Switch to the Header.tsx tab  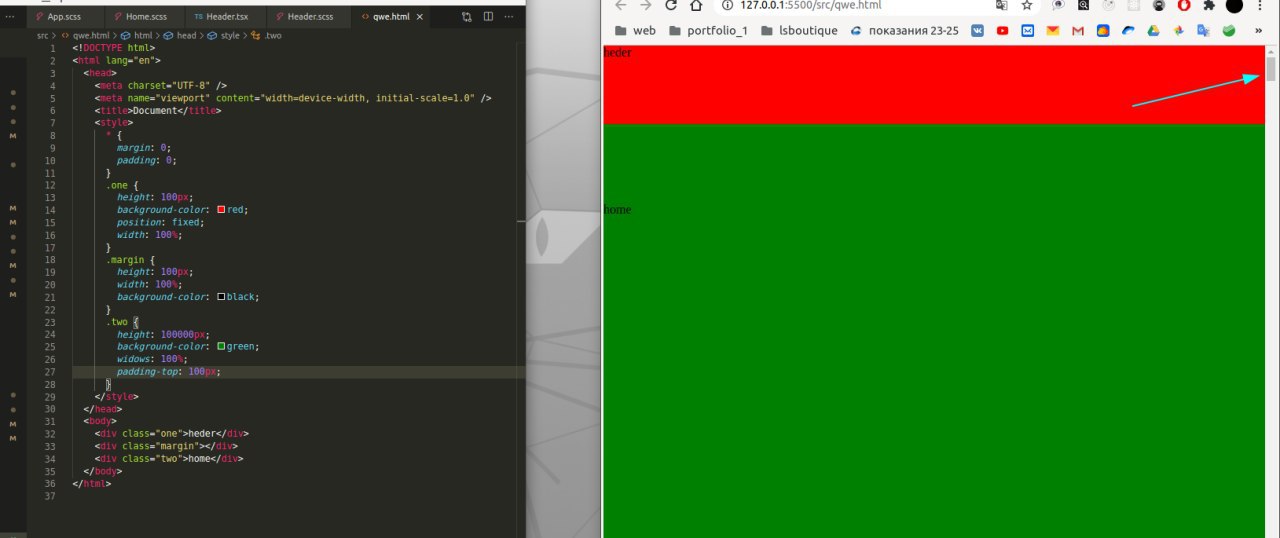[226, 17]
